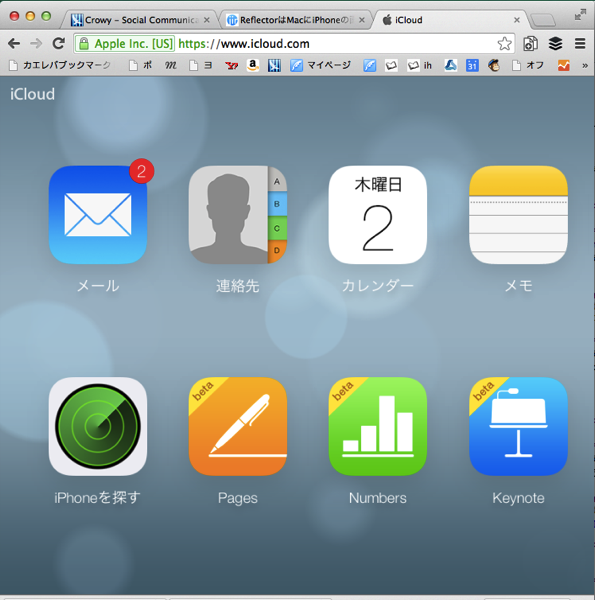Close the iCloud tab
Viewport: 595px width, 600px height.
click(517, 20)
